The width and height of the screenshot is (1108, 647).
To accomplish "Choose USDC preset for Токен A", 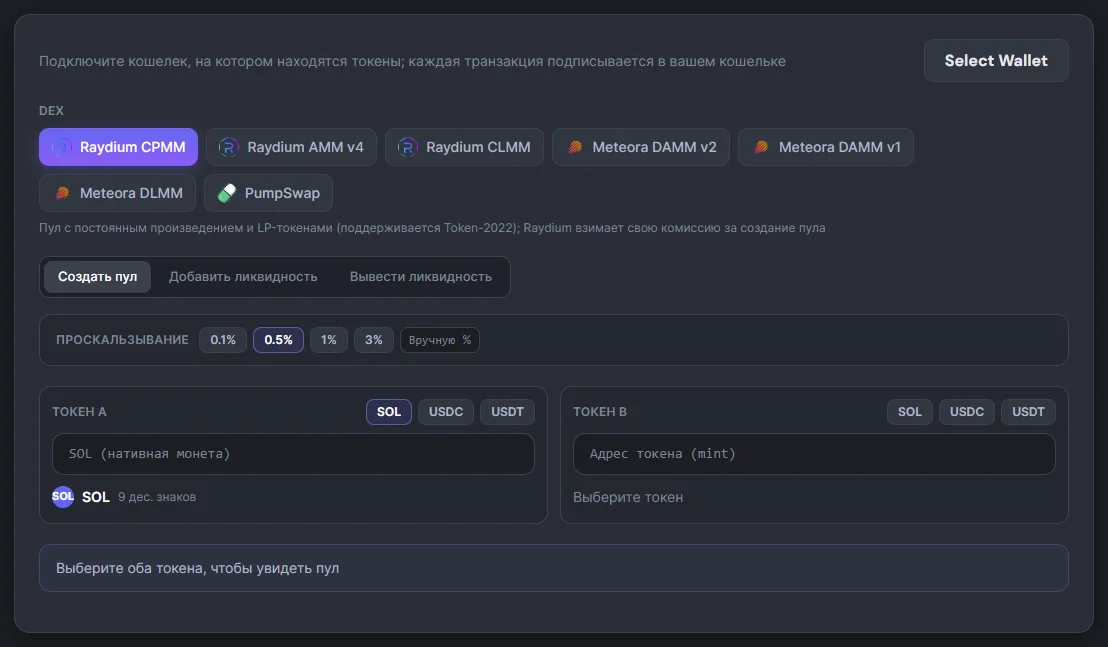I will (x=446, y=412).
